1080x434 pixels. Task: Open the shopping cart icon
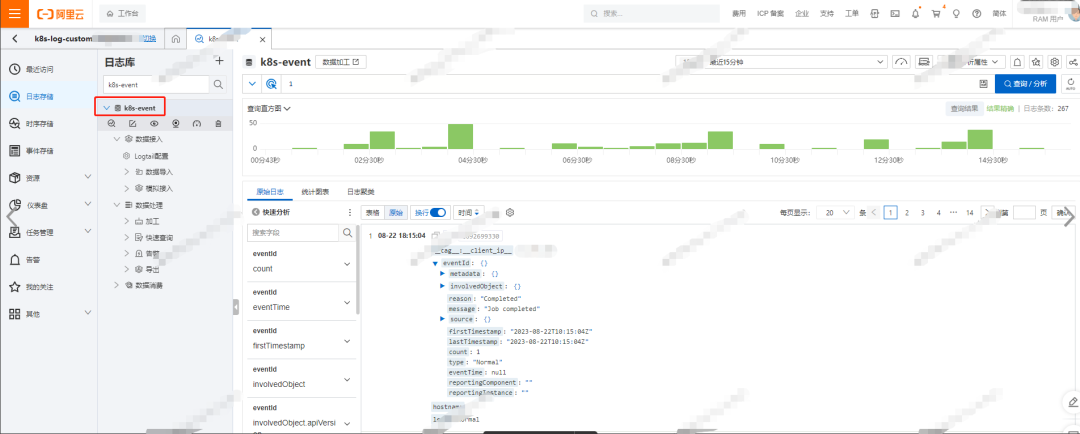pyautogui.click(x=935, y=13)
